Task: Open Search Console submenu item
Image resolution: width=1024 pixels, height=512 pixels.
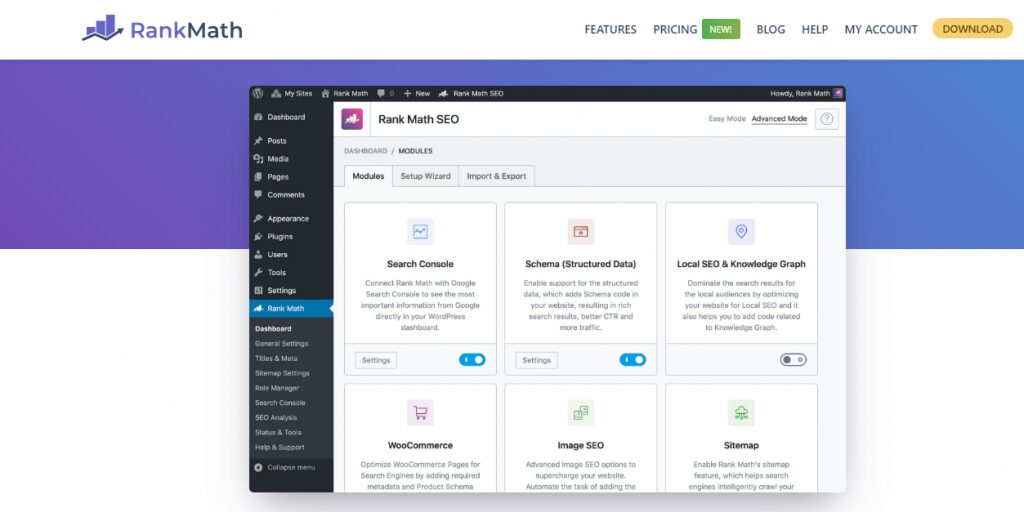Action: coord(280,403)
